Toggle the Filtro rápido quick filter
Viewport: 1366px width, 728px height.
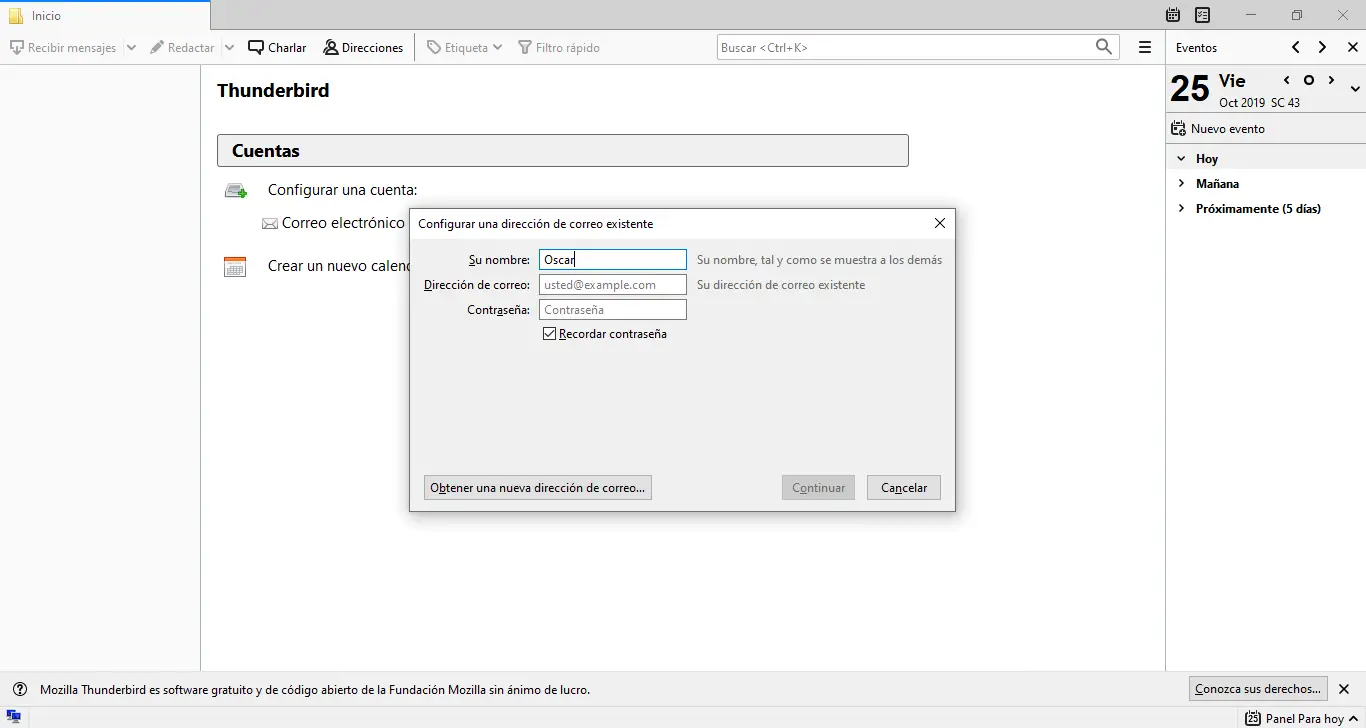559,48
